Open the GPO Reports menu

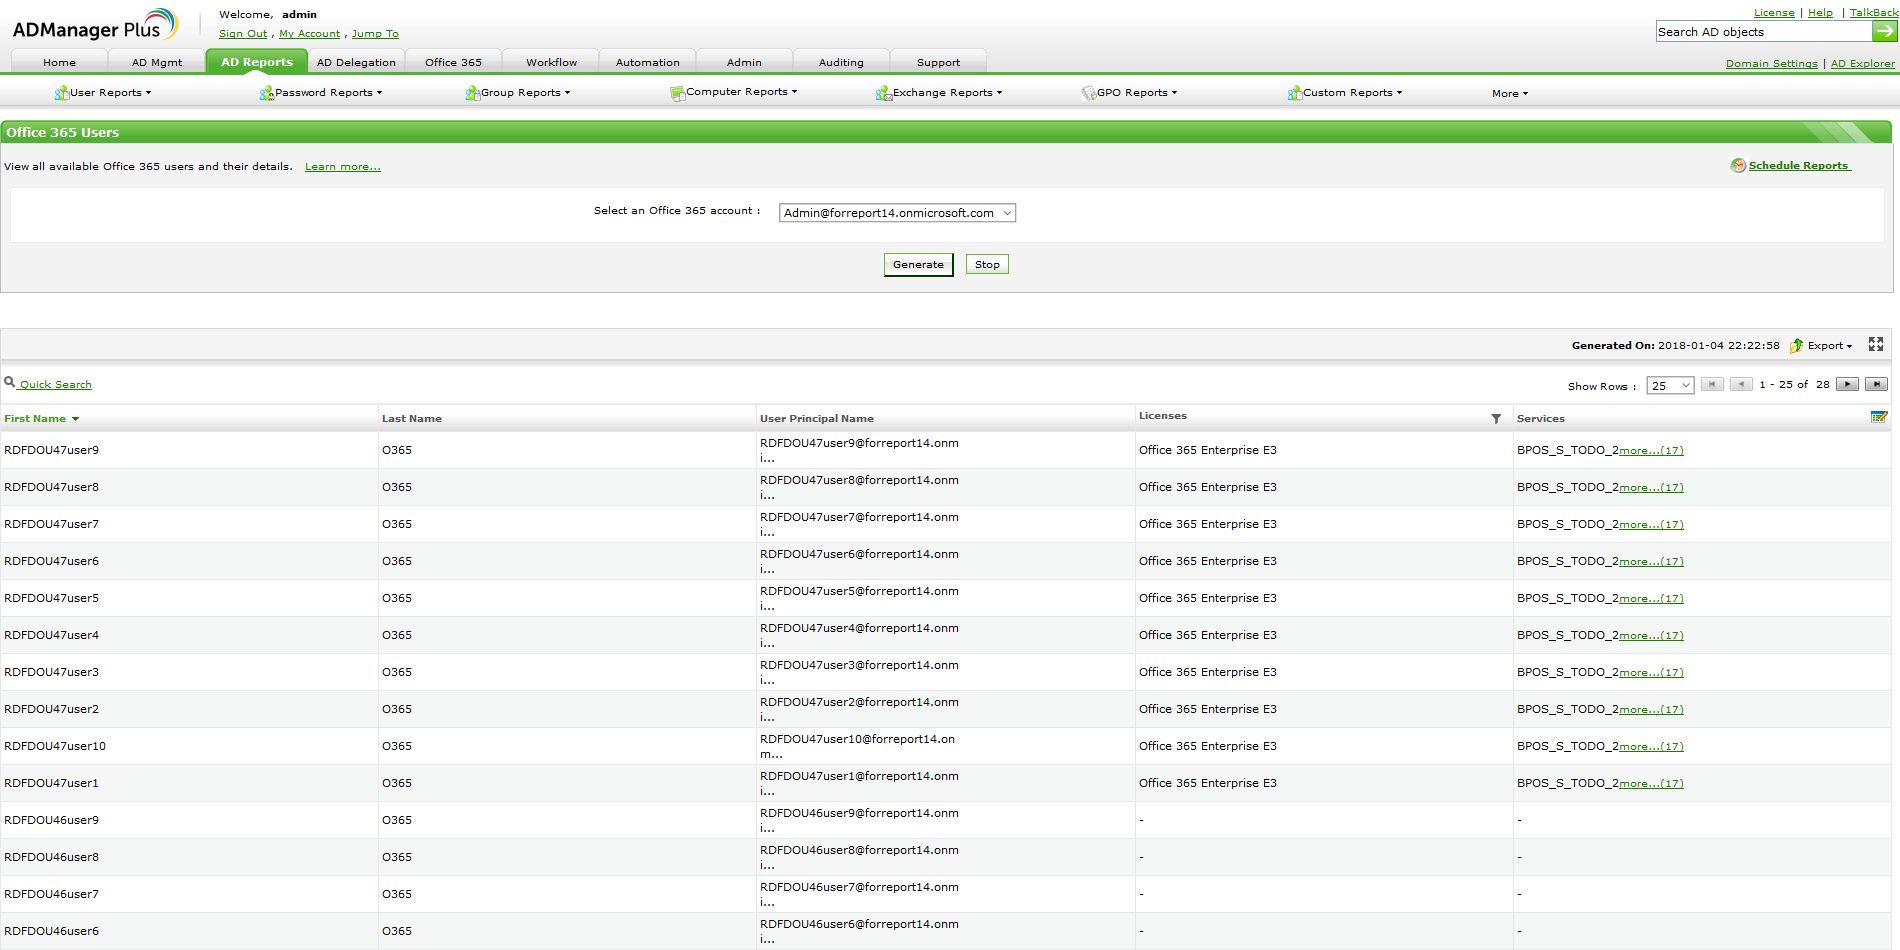(1130, 93)
